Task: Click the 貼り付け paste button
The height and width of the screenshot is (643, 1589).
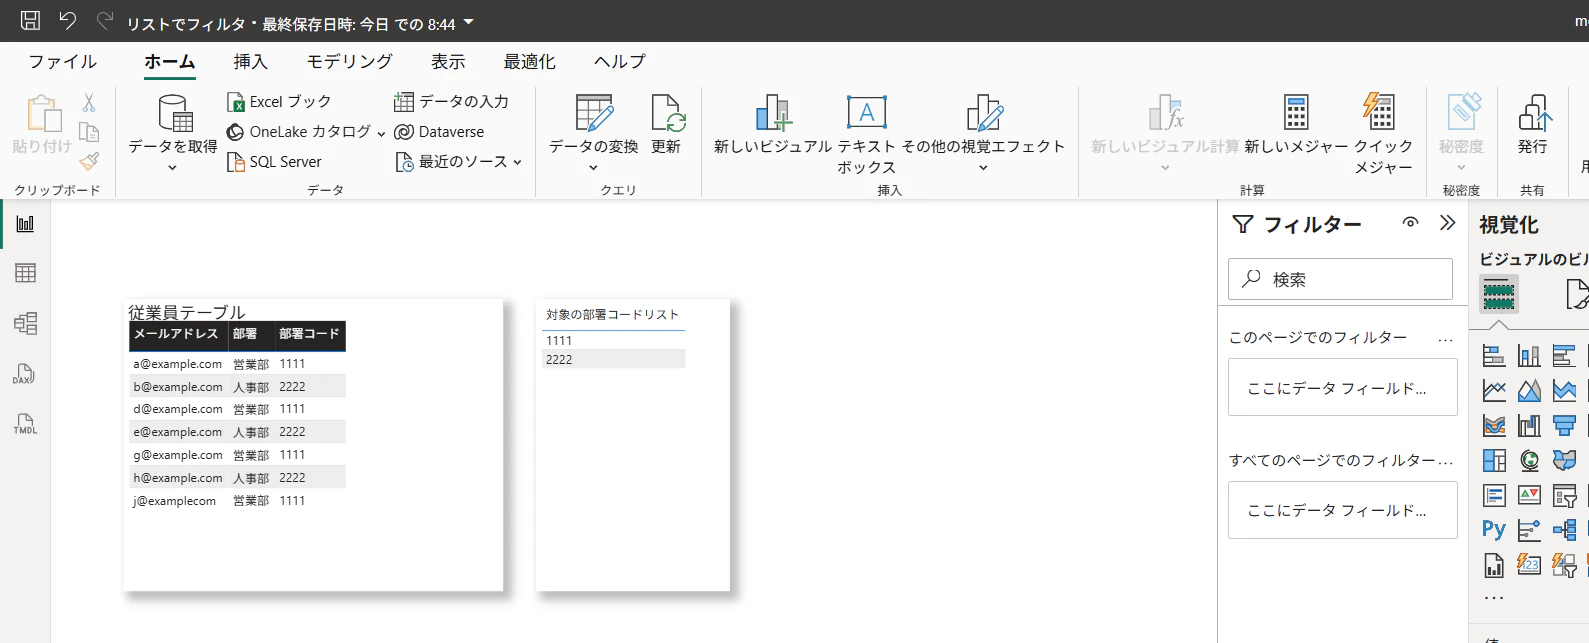Action: point(42,125)
